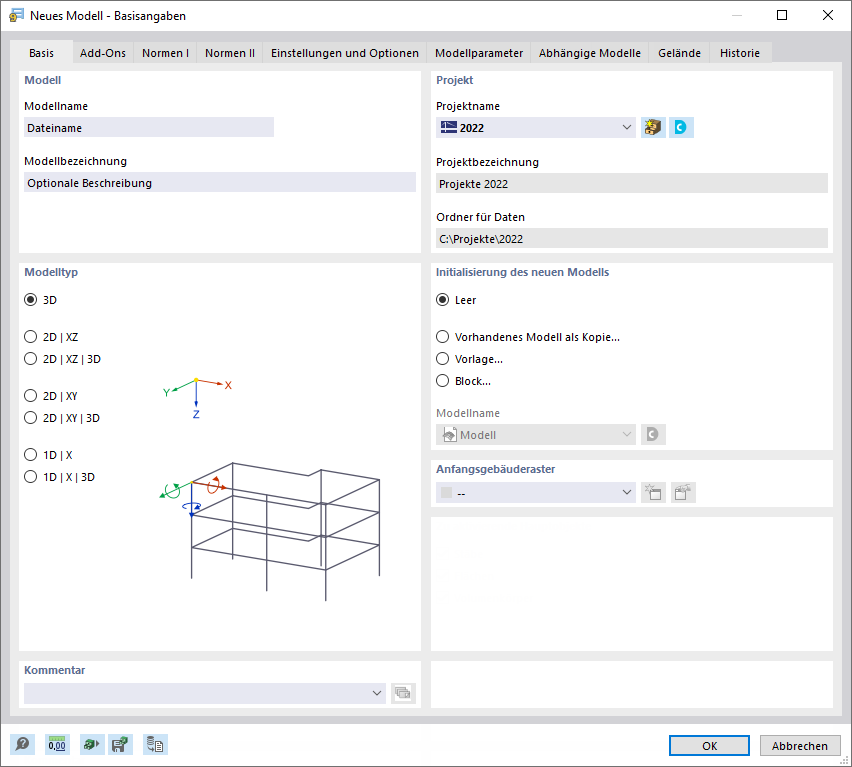Expand the Anfangsgebäuderaster dropdown
This screenshot has width=852, height=767.
(626, 492)
